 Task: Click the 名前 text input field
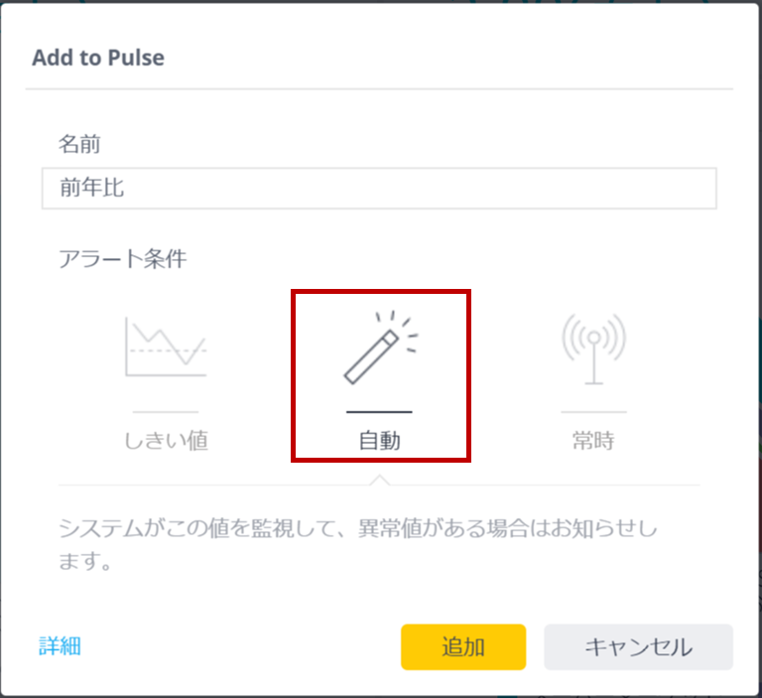379,188
